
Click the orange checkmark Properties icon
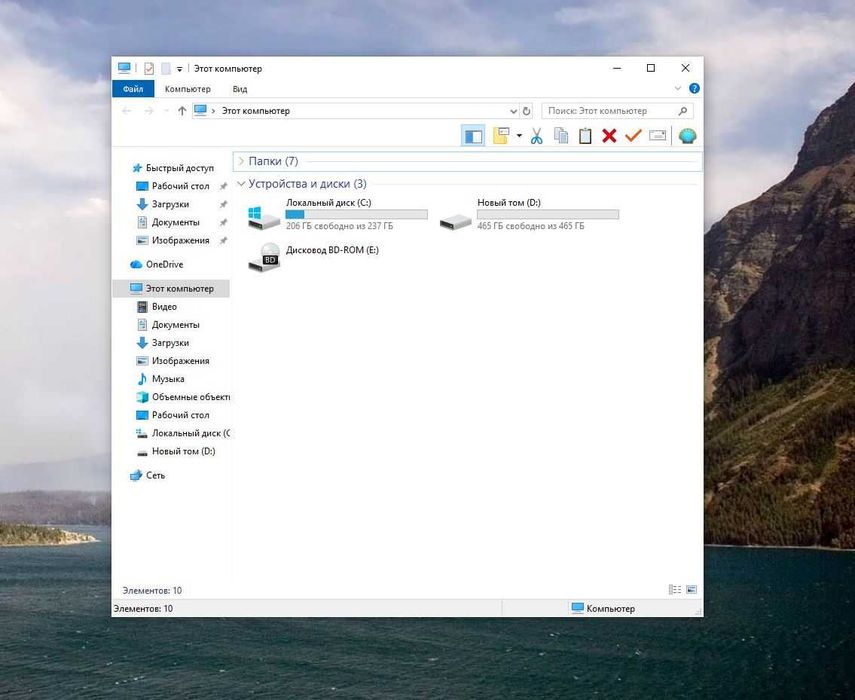pyautogui.click(x=633, y=136)
